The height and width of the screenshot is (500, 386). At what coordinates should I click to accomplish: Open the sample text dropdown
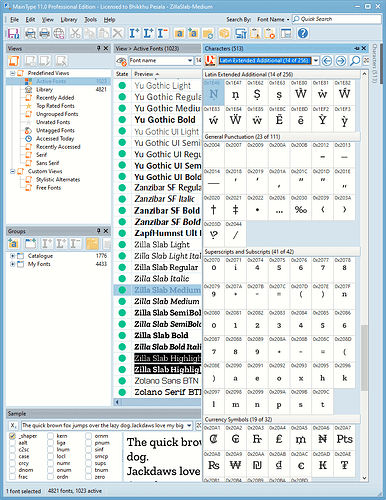click(x=189, y=425)
